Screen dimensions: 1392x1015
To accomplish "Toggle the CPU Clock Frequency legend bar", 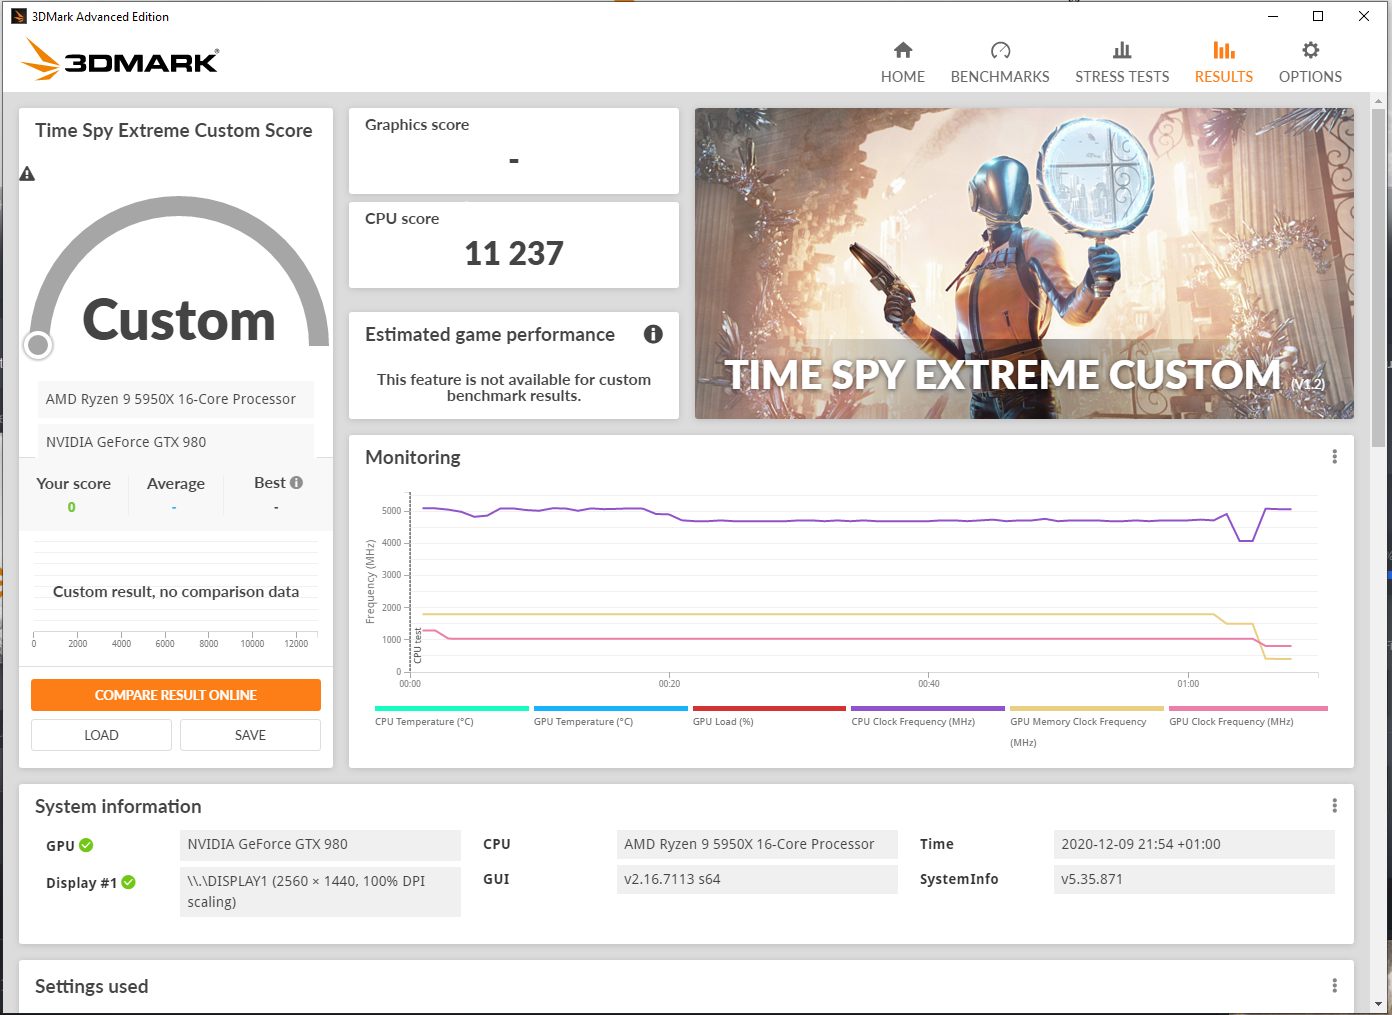I will [928, 708].
